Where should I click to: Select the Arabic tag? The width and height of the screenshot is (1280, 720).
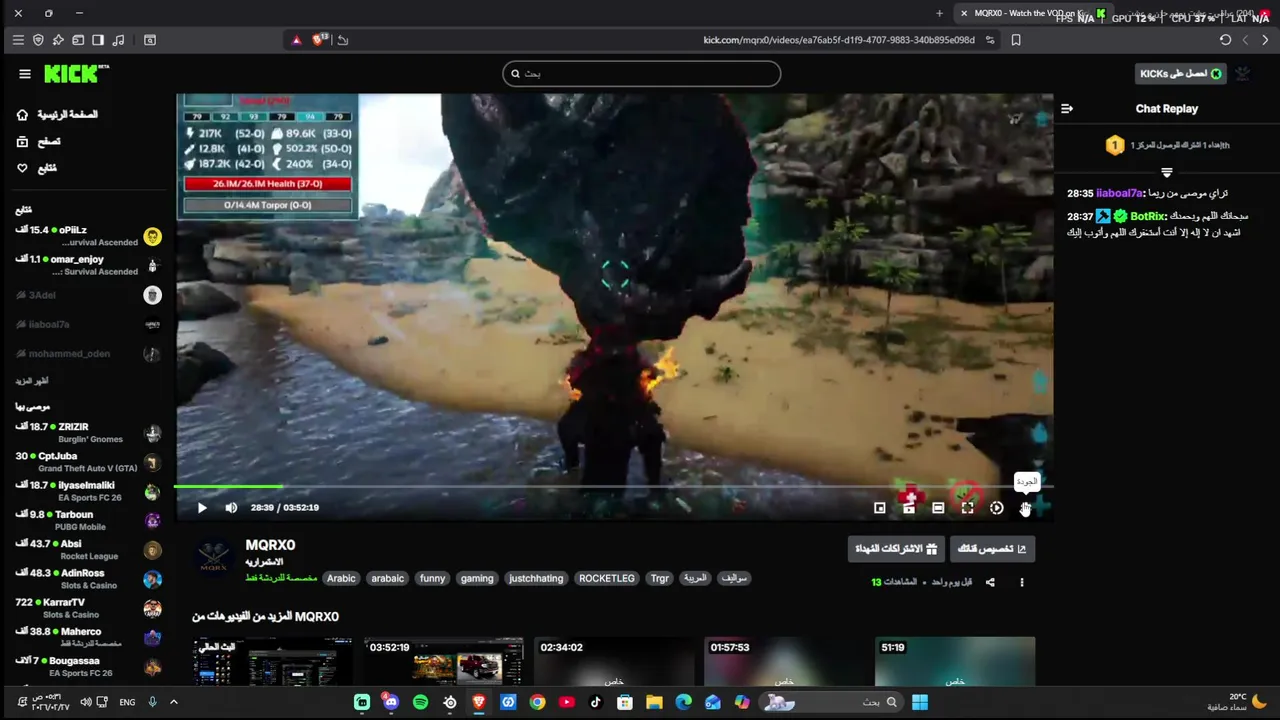tap(341, 578)
